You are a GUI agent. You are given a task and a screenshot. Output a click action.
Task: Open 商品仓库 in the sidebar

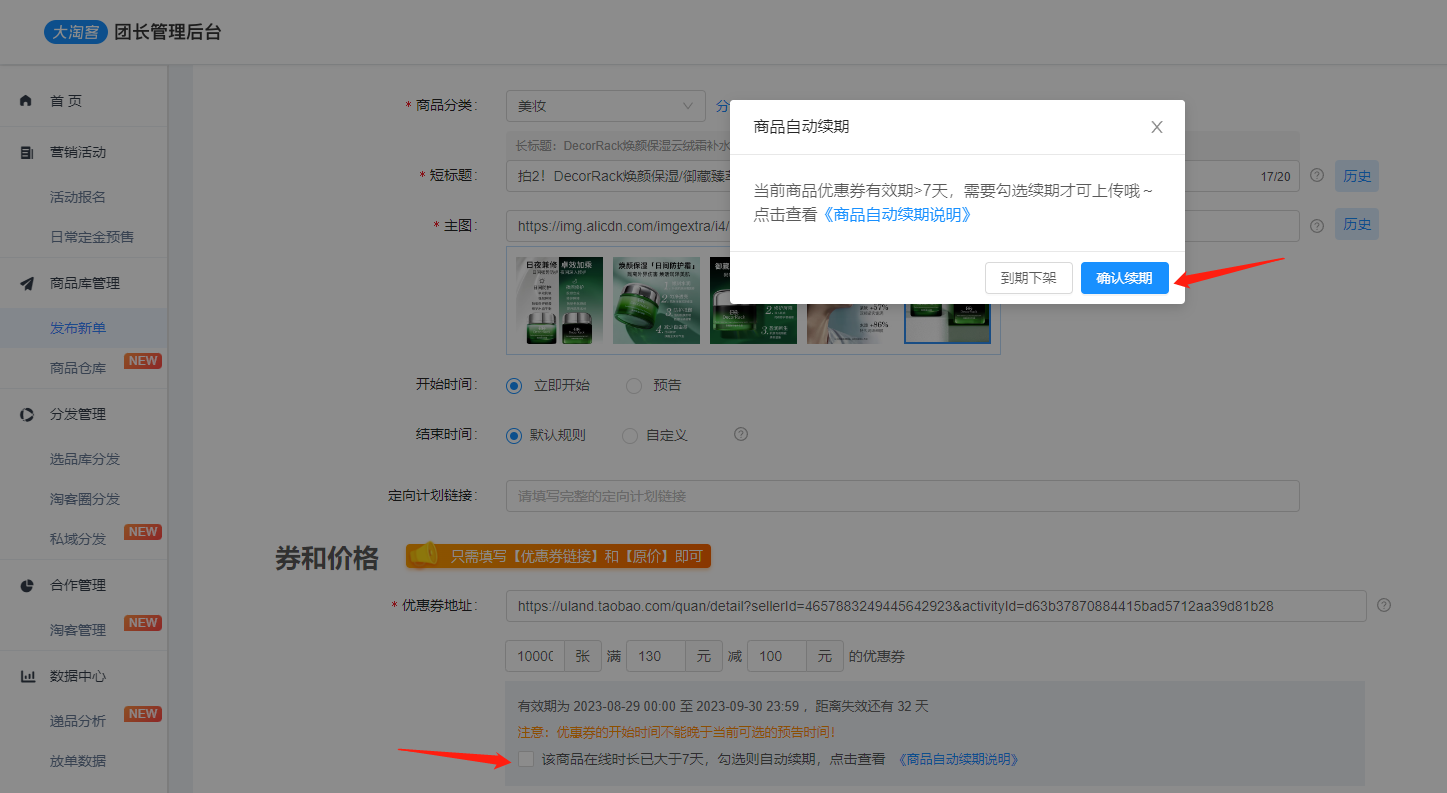[x=78, y=368]
